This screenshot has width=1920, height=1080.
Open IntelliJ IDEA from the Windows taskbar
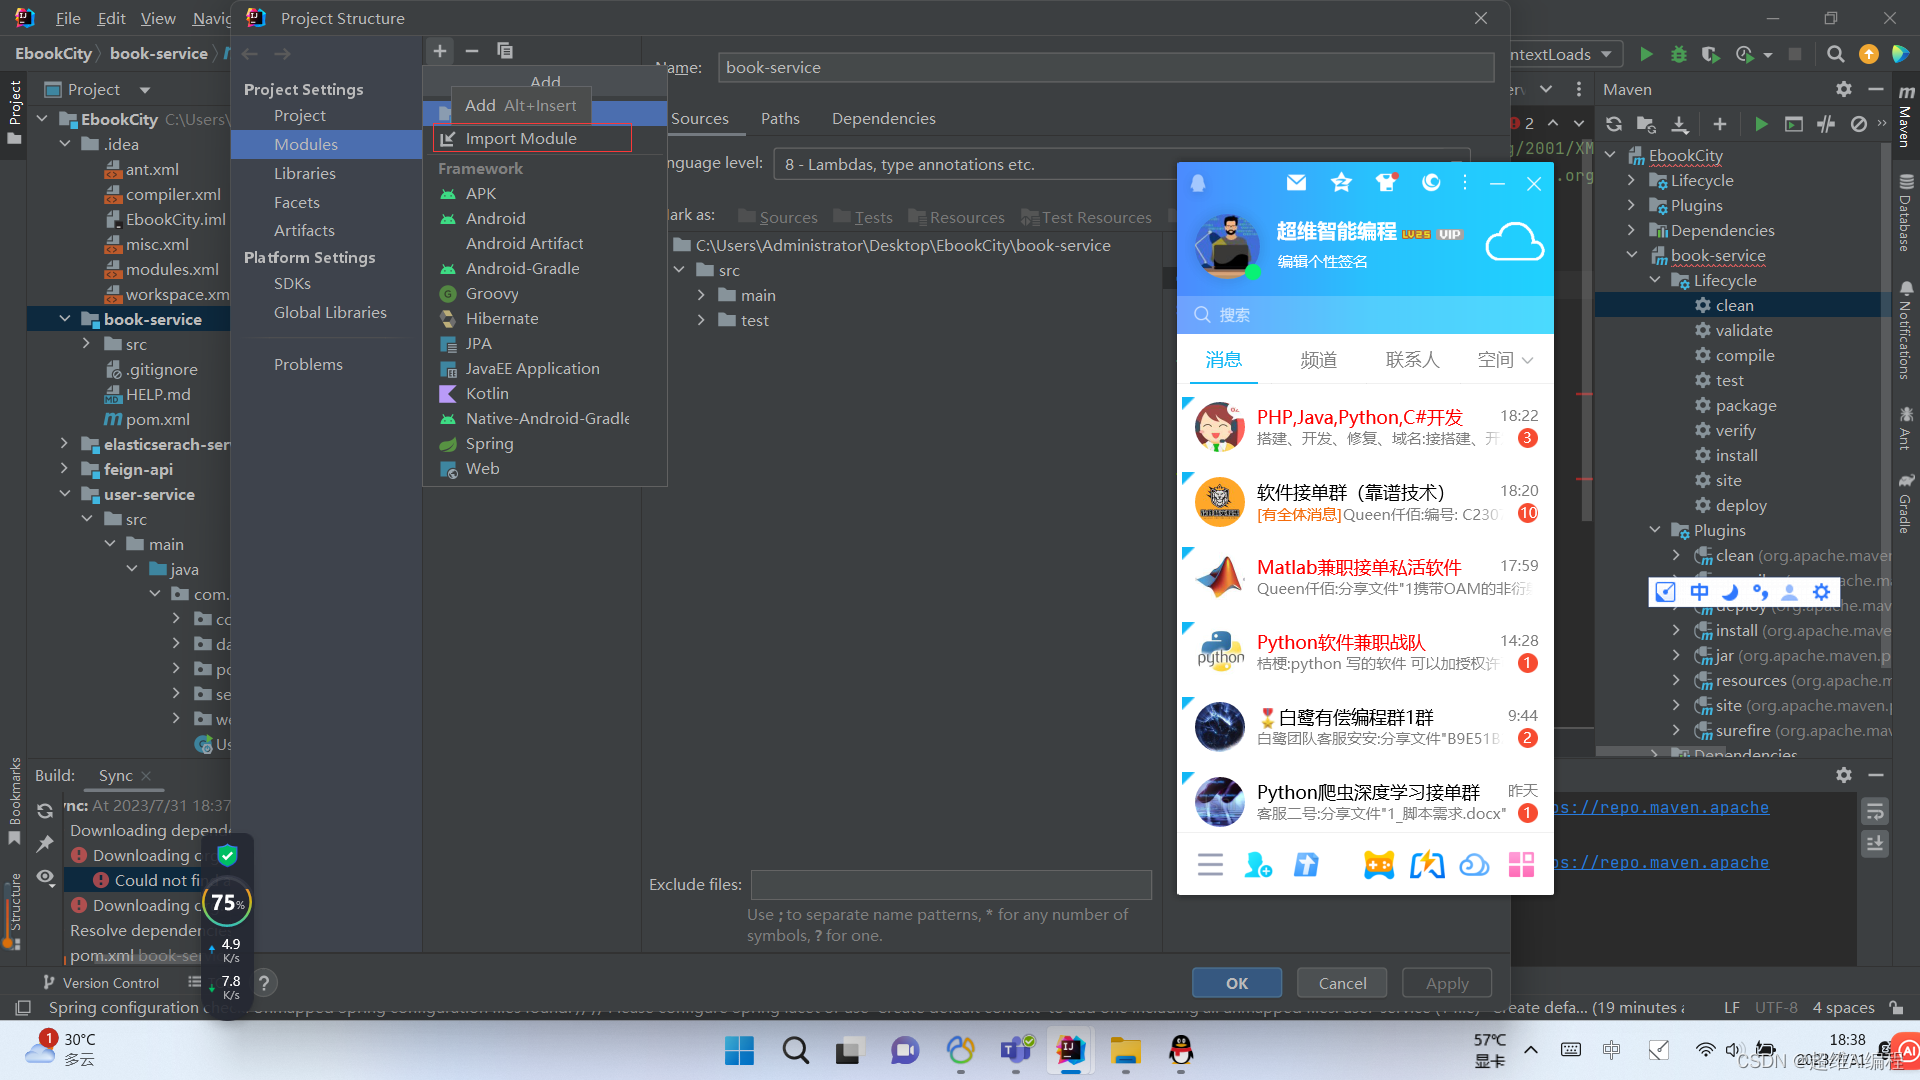click(1069, 1051)
